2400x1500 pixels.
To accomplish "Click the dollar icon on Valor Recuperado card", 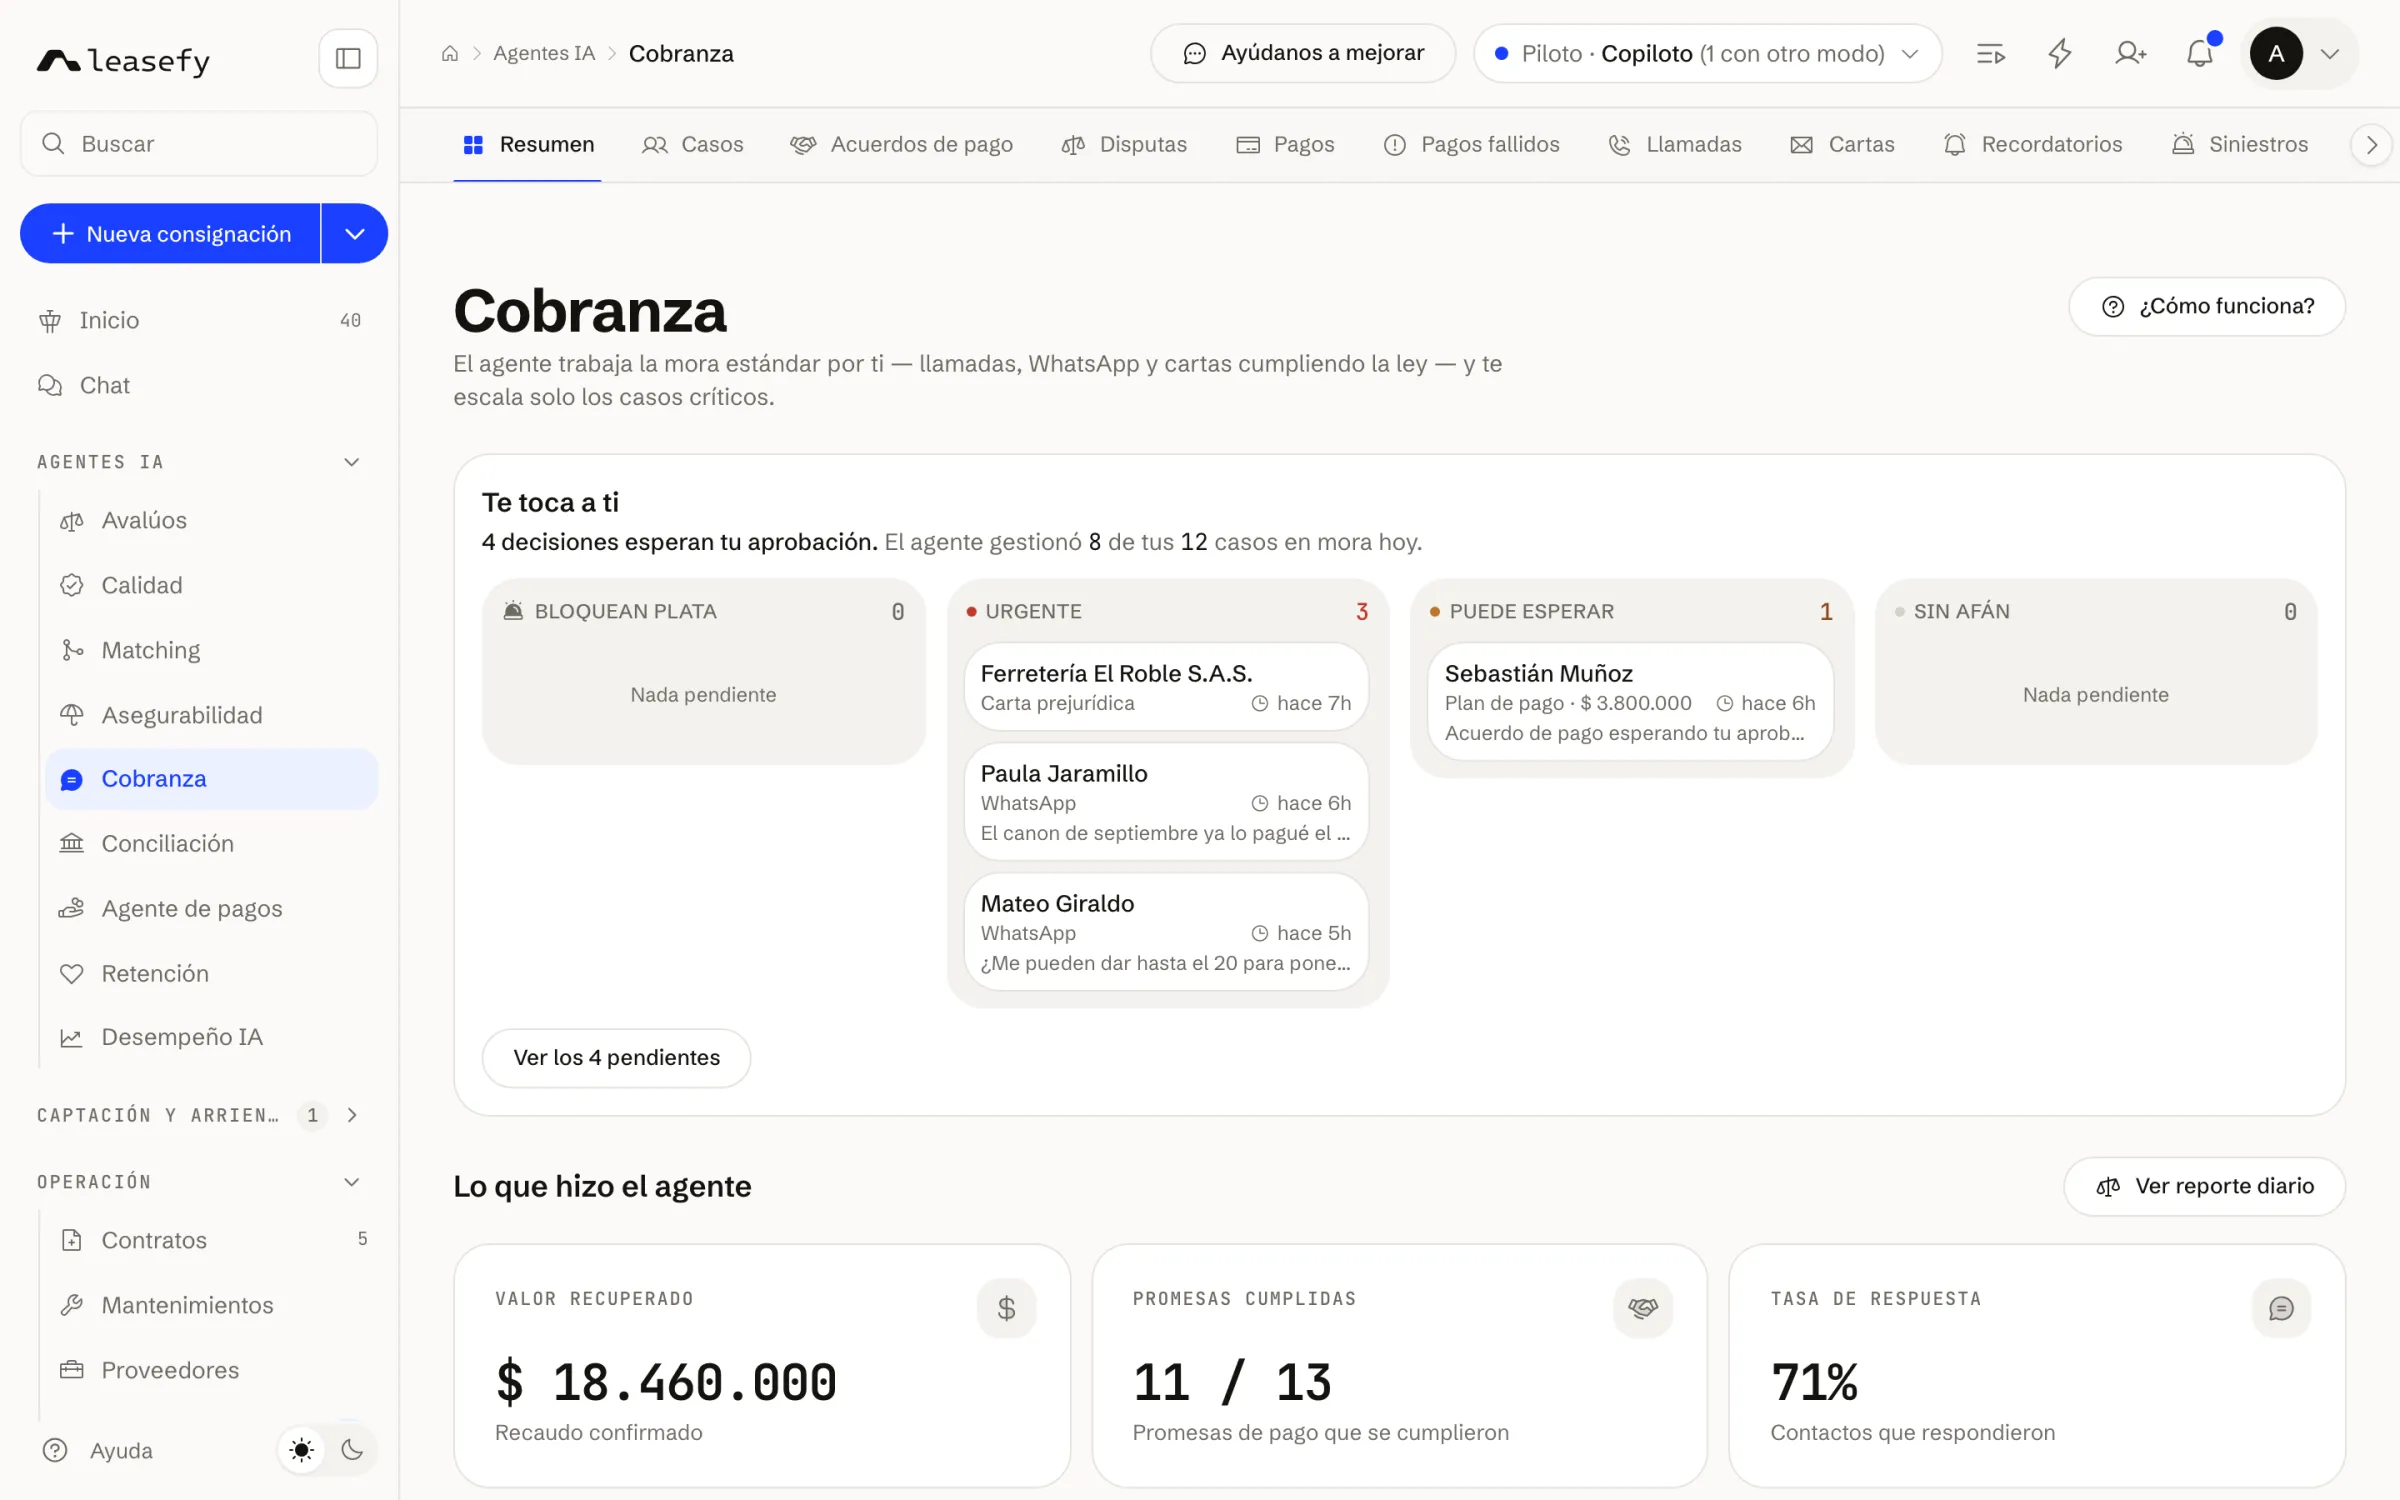I will (1006, 1308).
